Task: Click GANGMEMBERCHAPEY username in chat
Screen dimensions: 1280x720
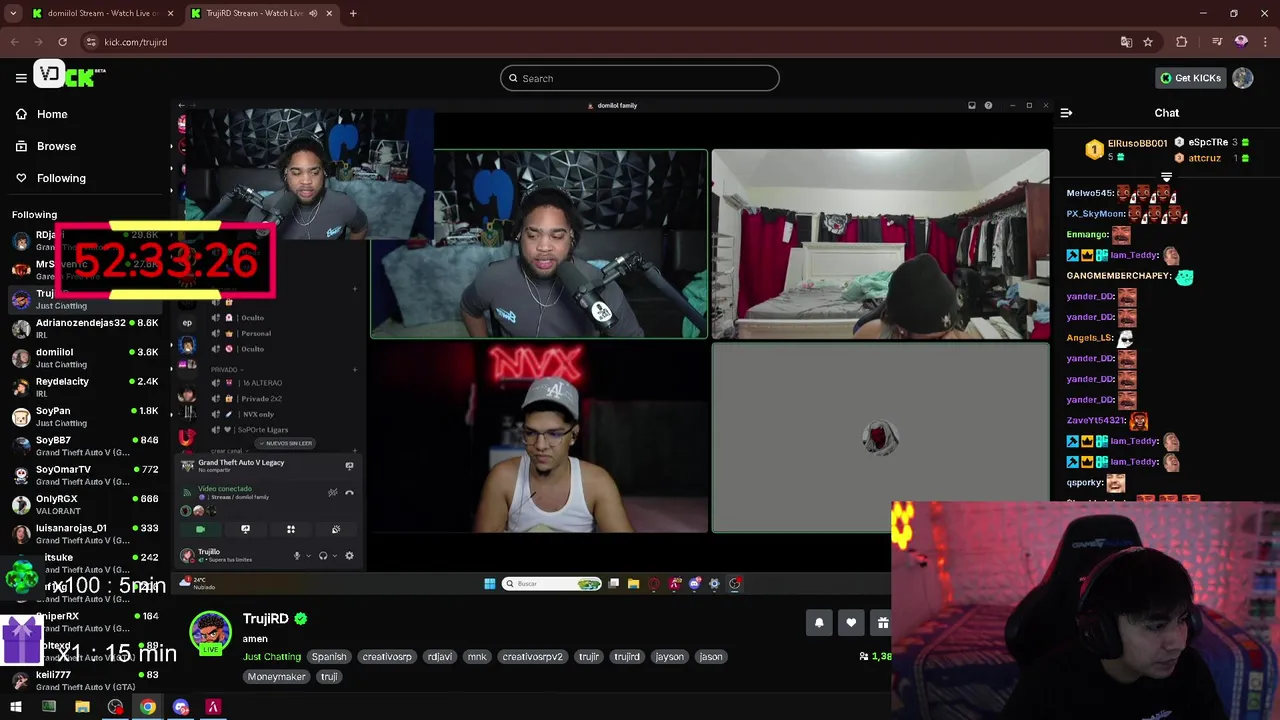Action: [x=1118, y=276]
